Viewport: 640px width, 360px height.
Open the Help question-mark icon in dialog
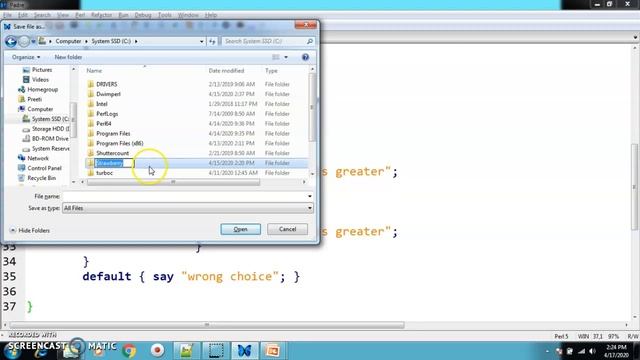(x=305, y=57)
